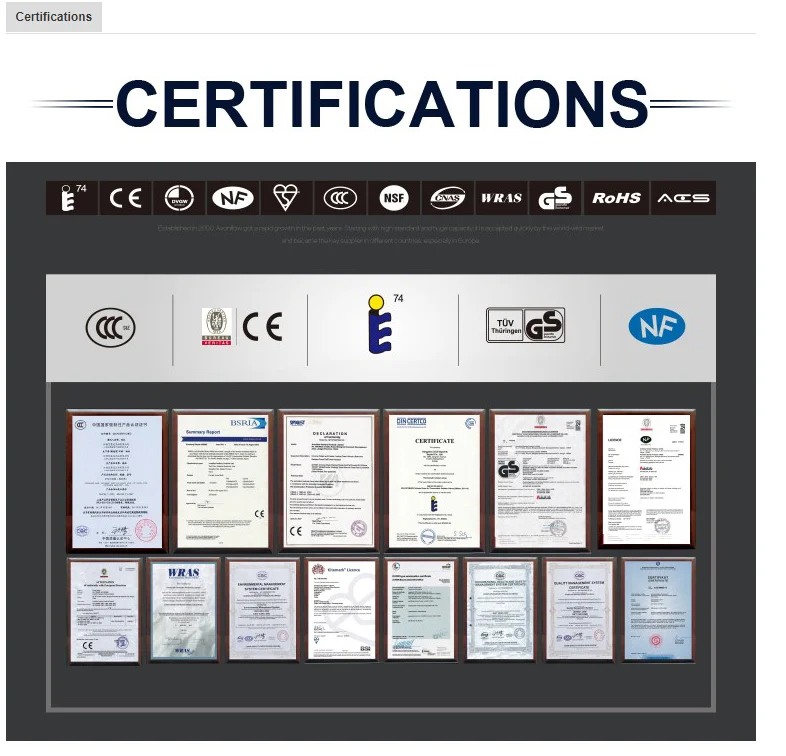Open the DIN CERTCO certificate
This screenshot has height=756, width=786.
click(x=434, y=481)
